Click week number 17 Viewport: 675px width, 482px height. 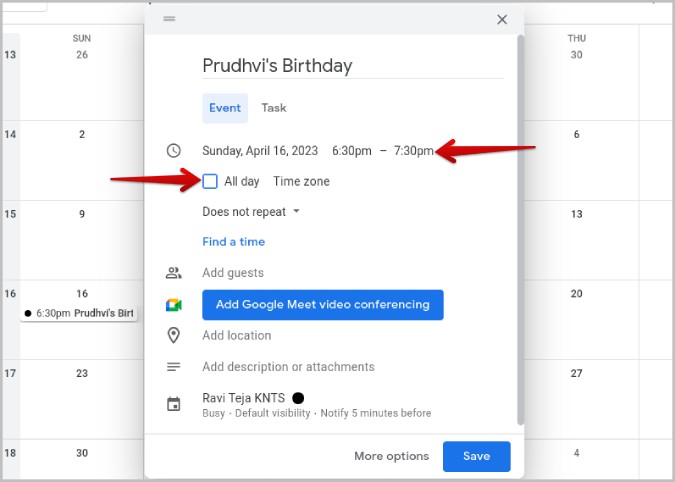tap(10, 373)
